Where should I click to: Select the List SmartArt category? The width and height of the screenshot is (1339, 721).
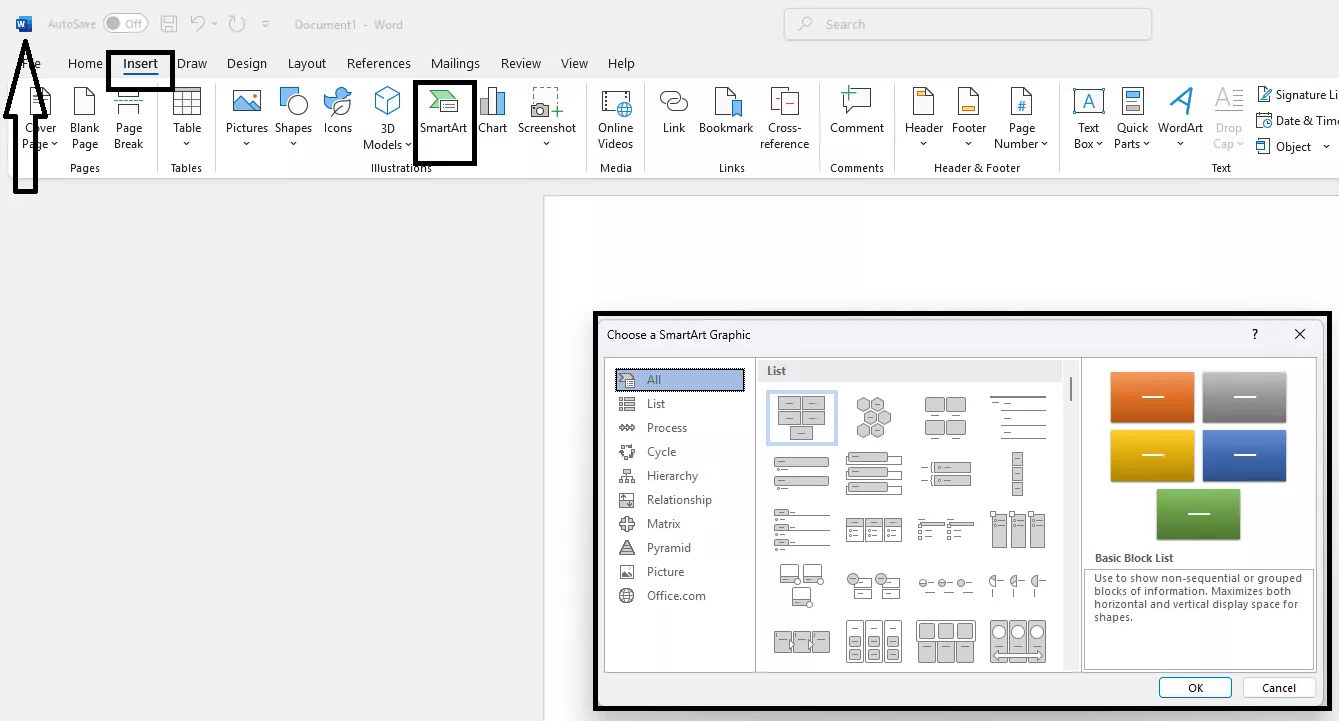pyautogui.click(x=680, y=404)
